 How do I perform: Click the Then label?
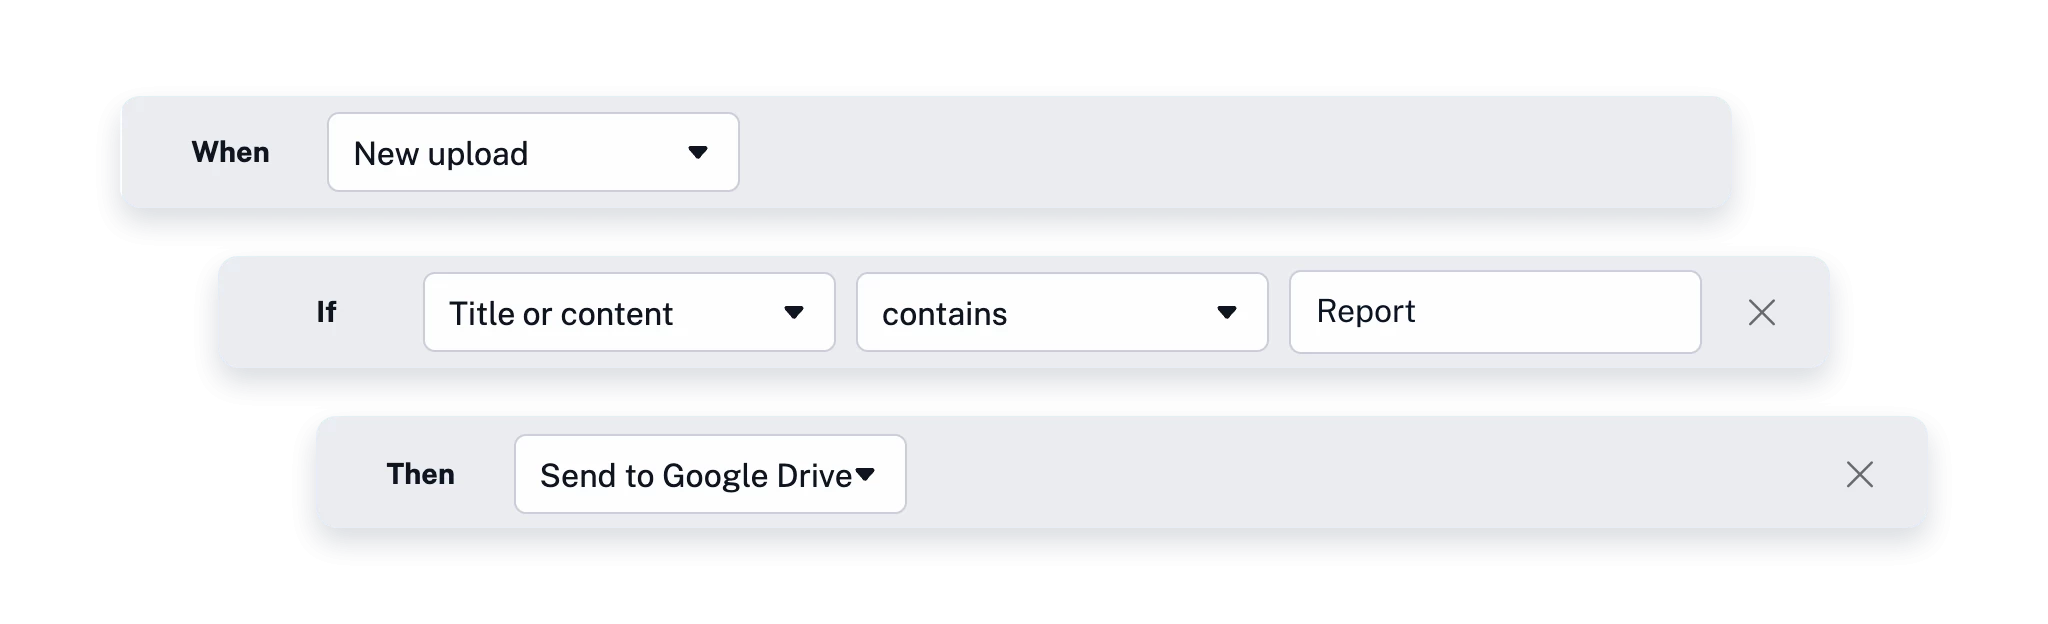[420, 474]
